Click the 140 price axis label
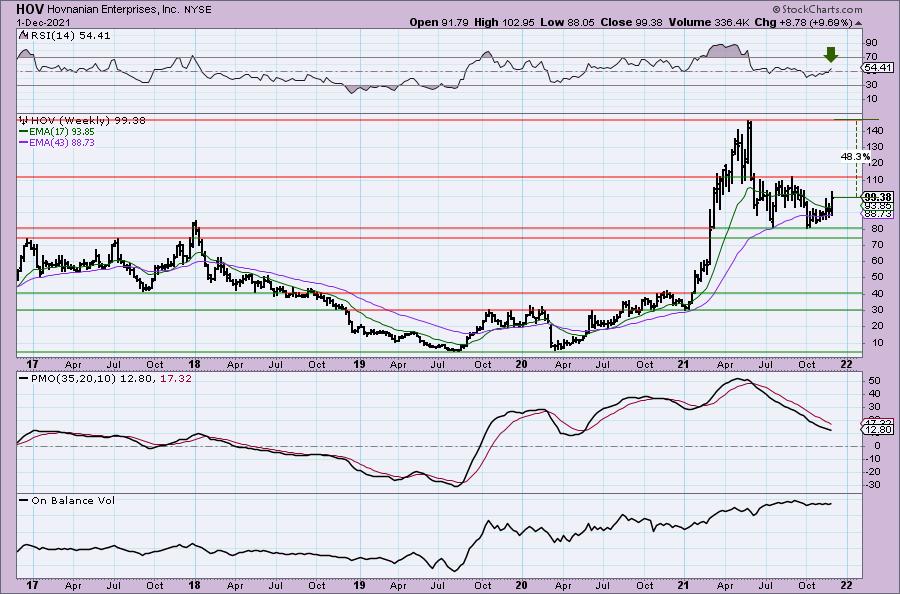Screen dimensions: 900x594 [875, 131]
